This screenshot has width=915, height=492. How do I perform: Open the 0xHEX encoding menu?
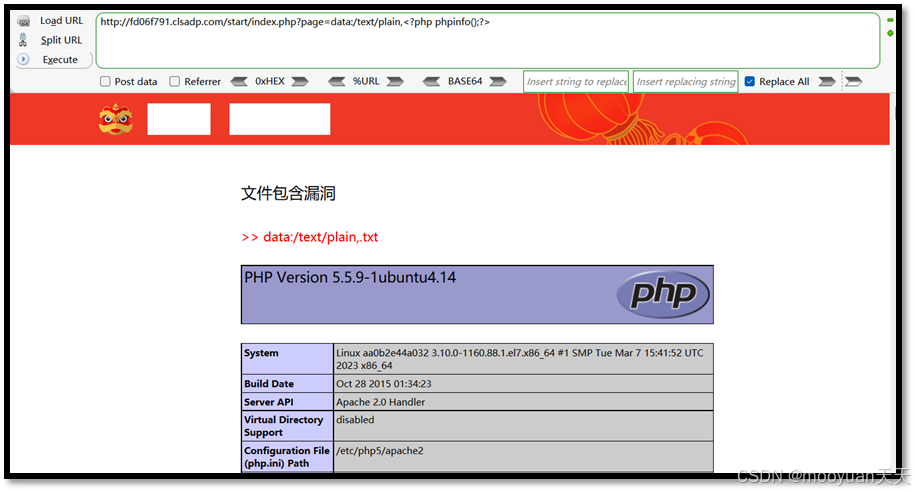(270, 81)
